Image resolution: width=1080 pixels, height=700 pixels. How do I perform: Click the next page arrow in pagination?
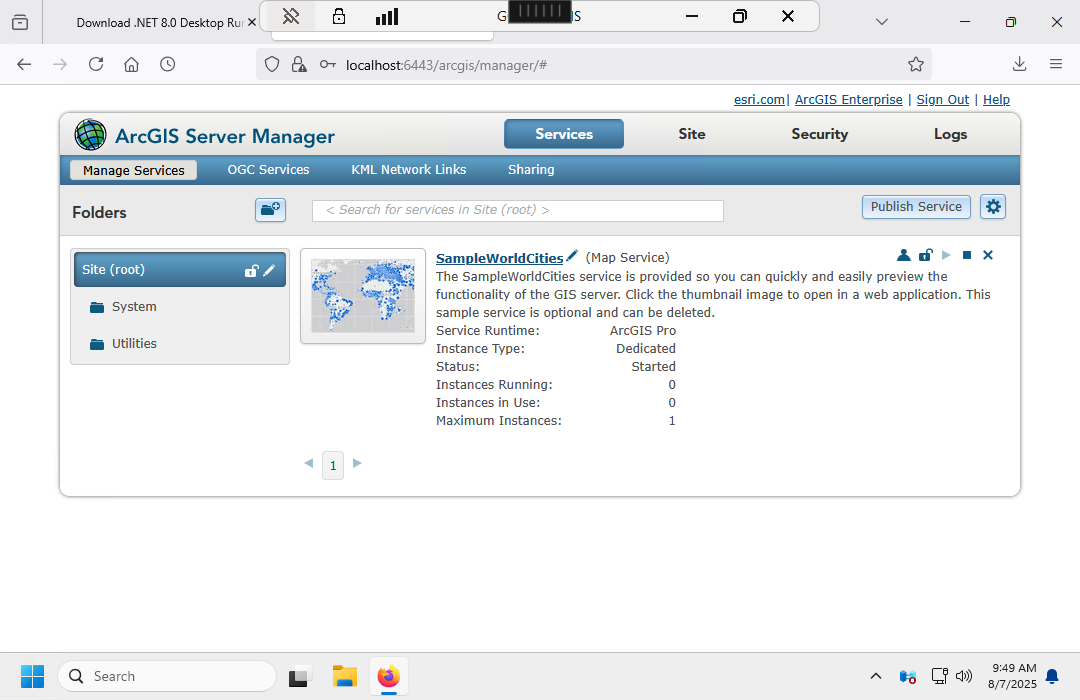(x=357, y=463)
